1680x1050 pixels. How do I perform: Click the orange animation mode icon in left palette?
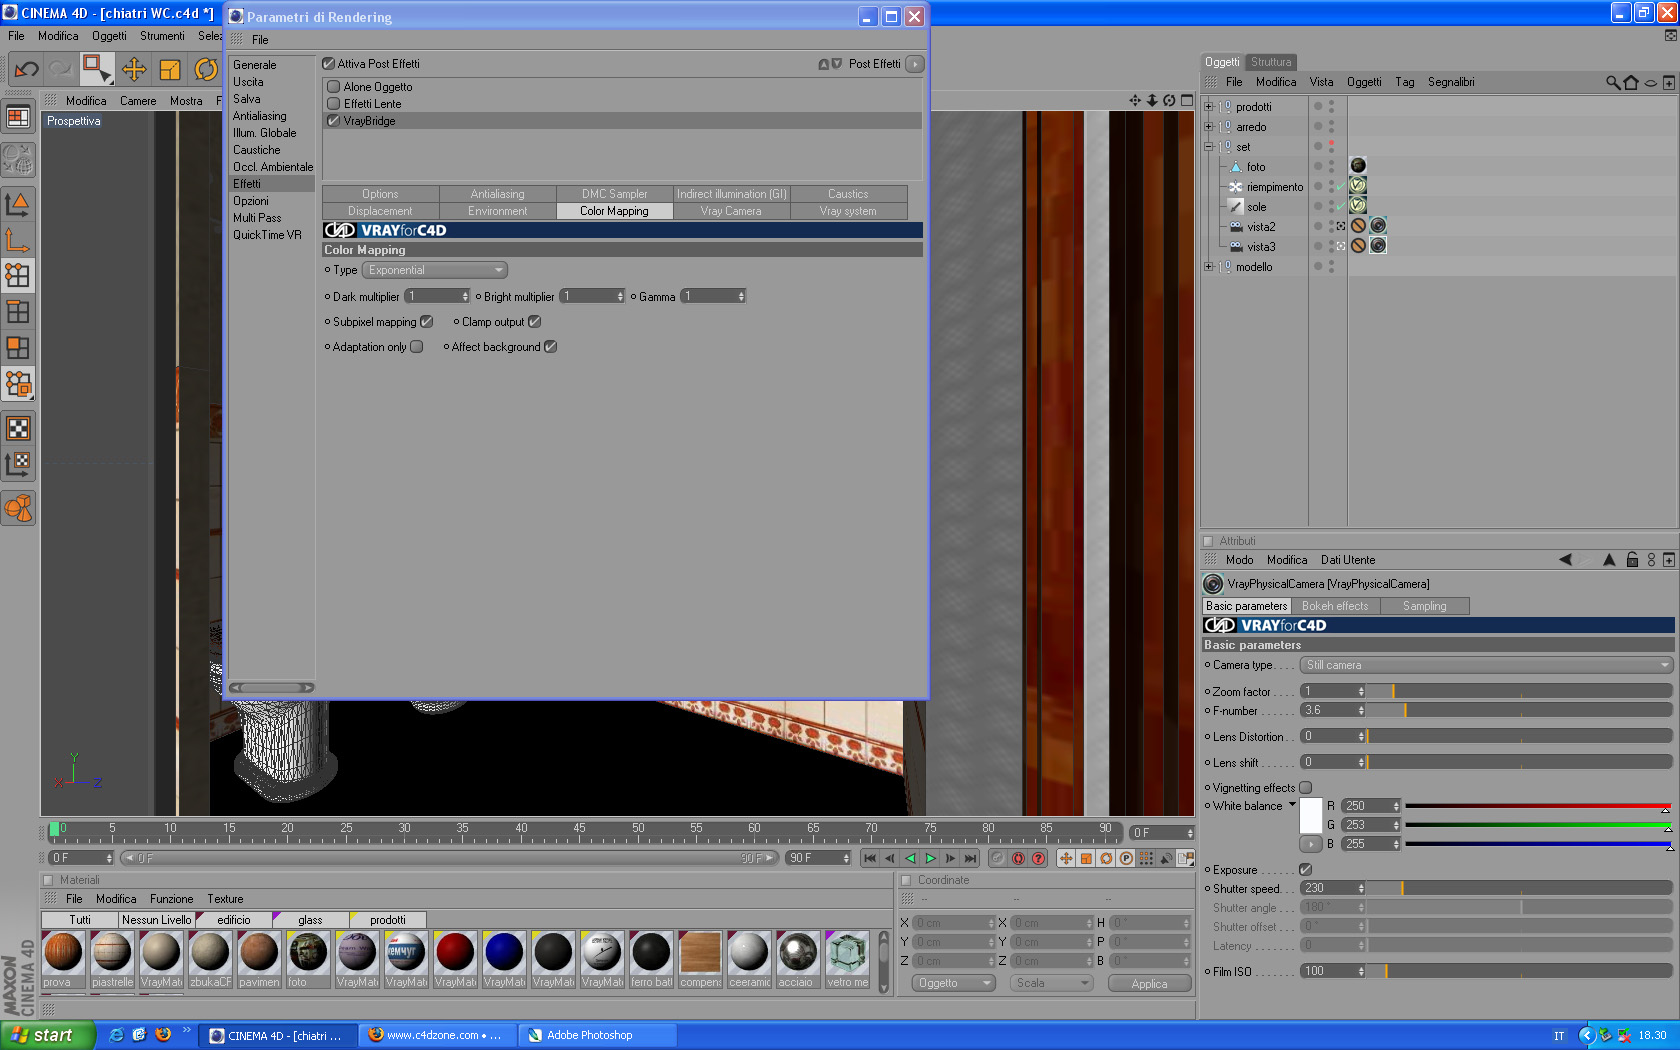[x=18, y=508]
